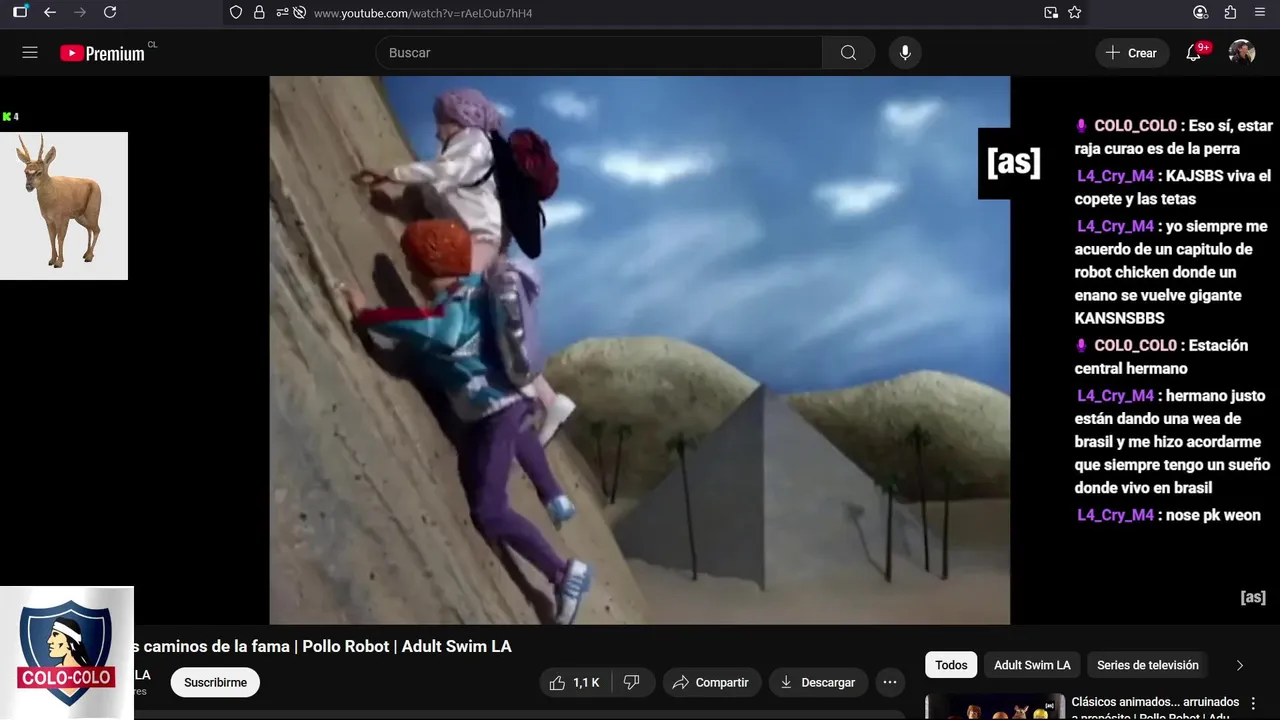The image size is (1280, 720).
Task: Click the autoplay blocked icon in address bar
Action: coord(299,13)
